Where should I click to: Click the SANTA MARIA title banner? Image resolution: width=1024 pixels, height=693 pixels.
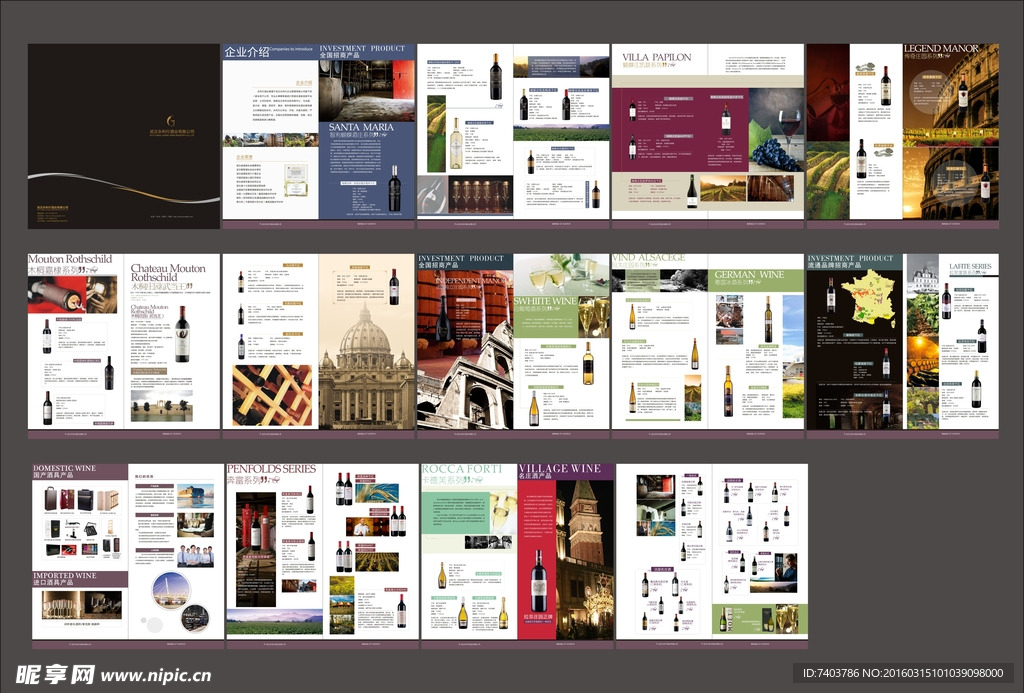click(362, 128)
